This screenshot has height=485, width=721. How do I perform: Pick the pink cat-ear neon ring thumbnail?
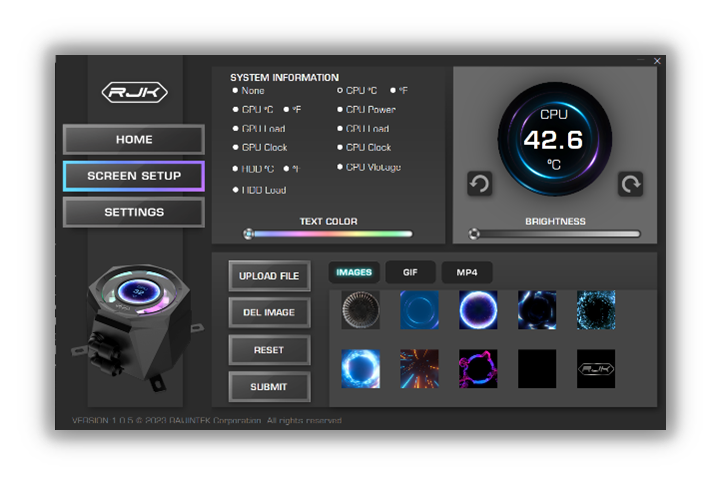click(x=478, y=368)
